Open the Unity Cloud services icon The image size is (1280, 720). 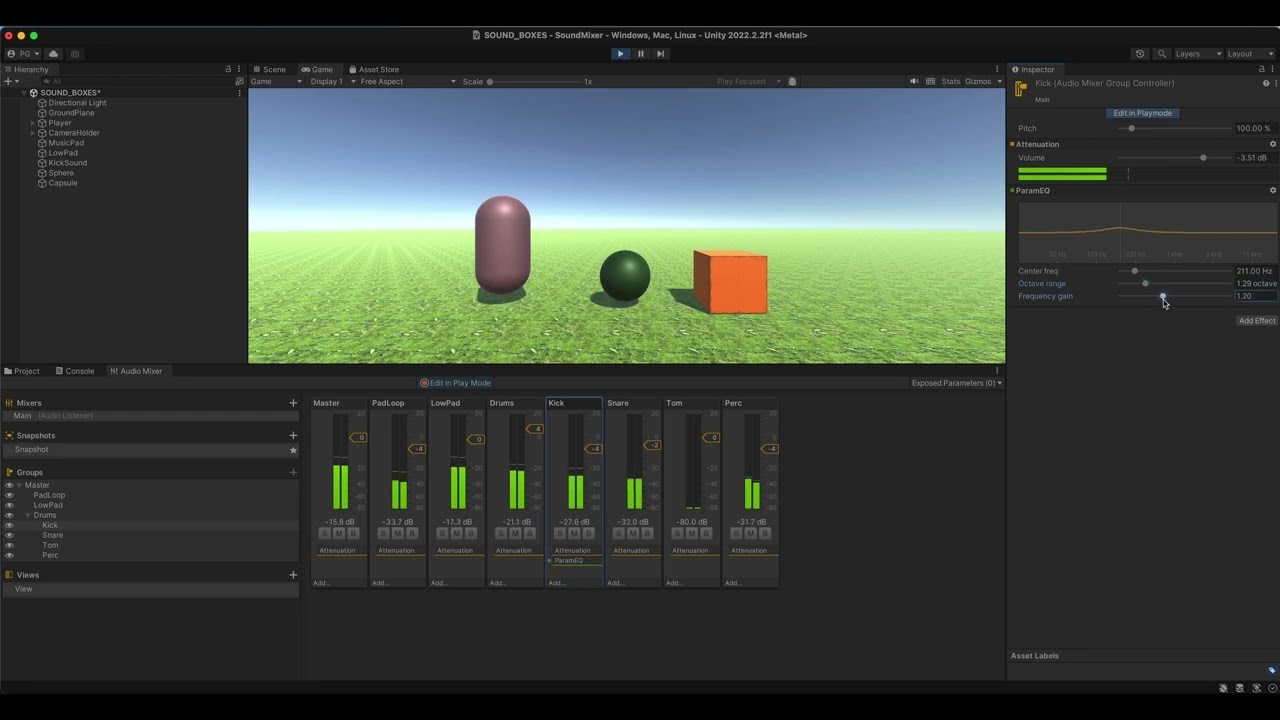[54, 54]
